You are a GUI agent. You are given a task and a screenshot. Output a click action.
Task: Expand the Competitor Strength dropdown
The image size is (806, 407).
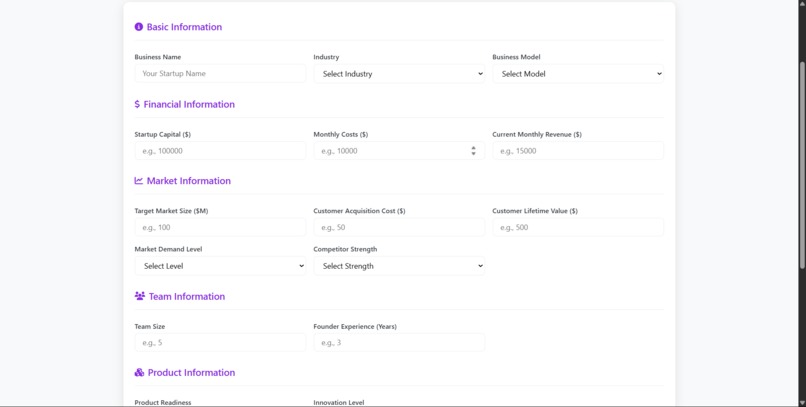pyautogui.click(x=399, y=266)
